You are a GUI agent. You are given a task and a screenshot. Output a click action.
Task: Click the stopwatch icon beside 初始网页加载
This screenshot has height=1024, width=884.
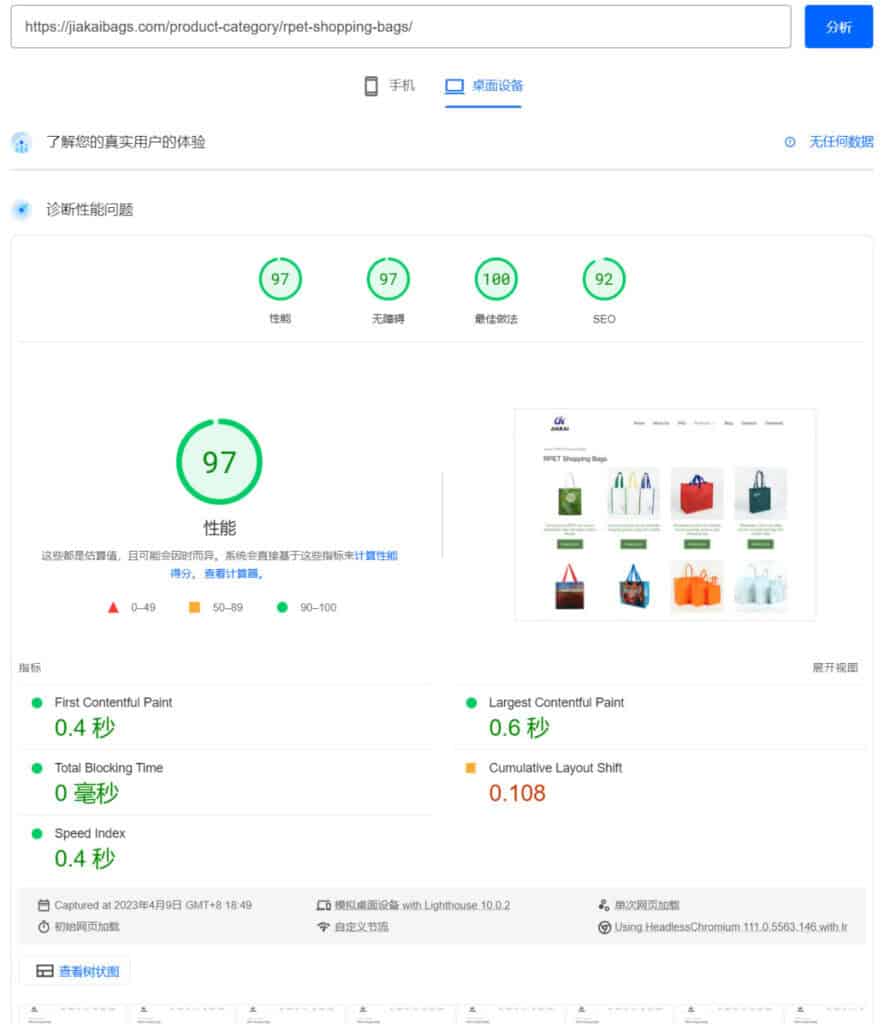click(x=44, y=927)
